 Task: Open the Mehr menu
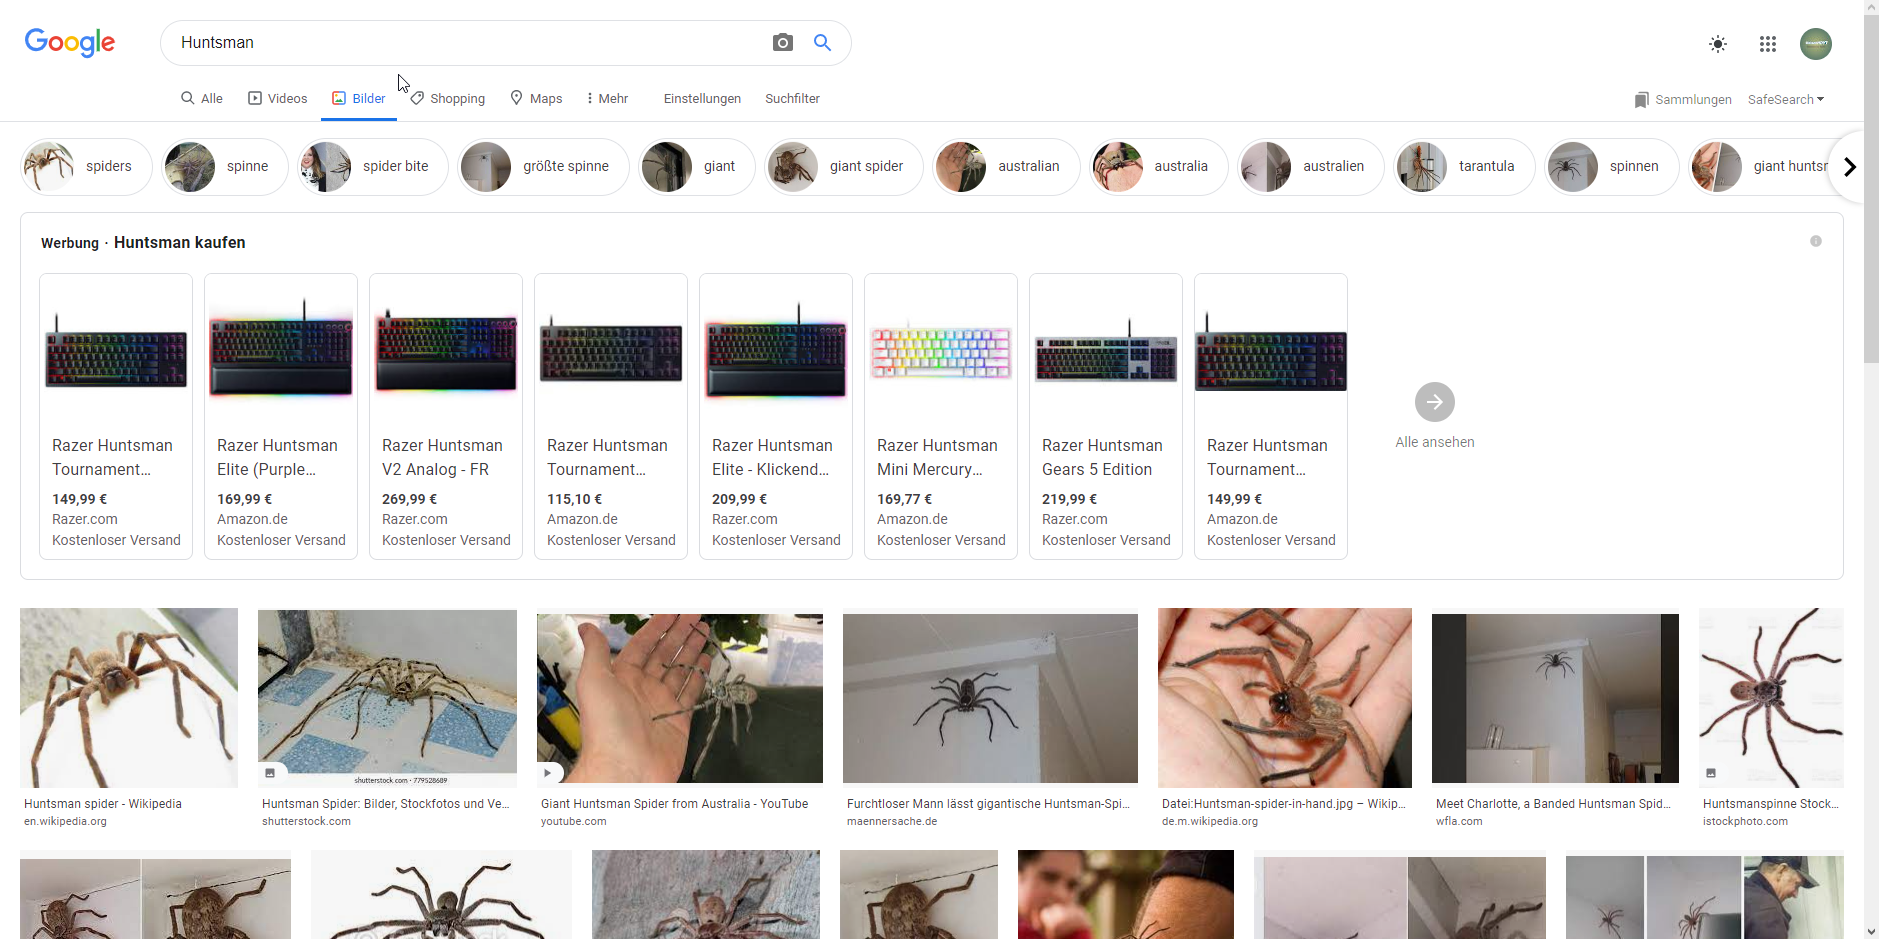pyautogui.click(x=607, y=99)
